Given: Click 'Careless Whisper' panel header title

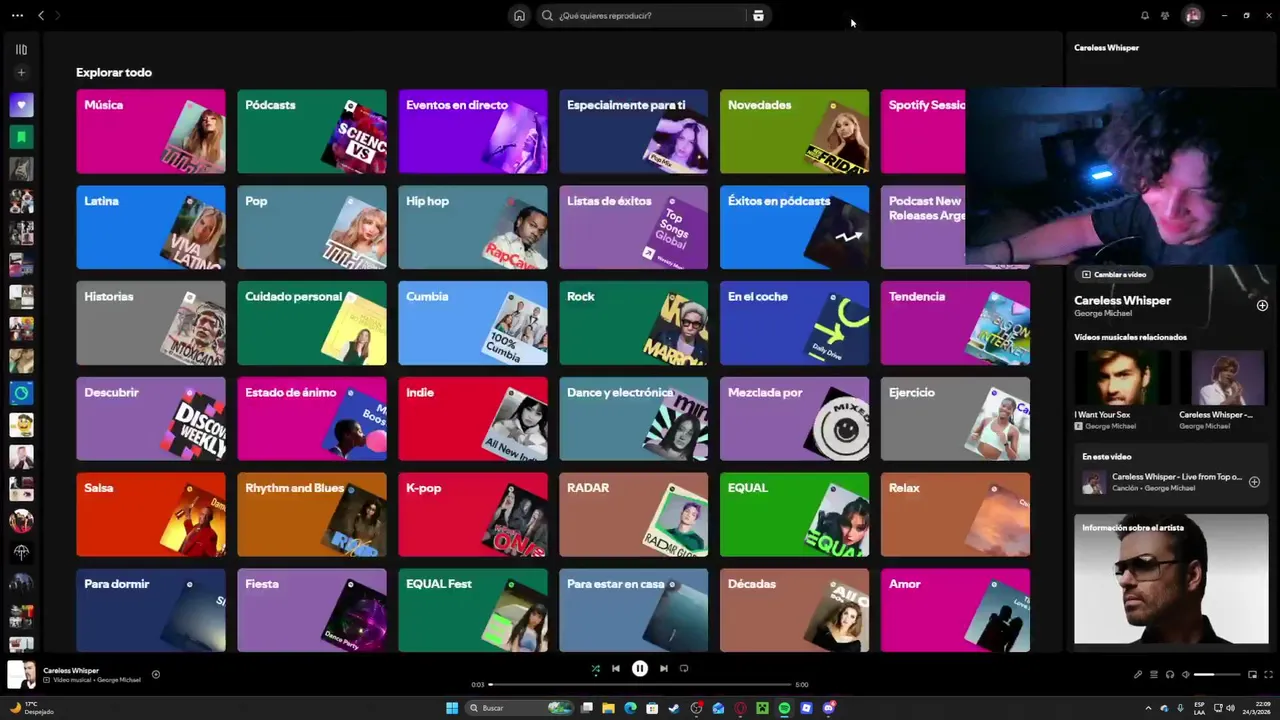Looking at the screenshot, I should (1106, 48).
